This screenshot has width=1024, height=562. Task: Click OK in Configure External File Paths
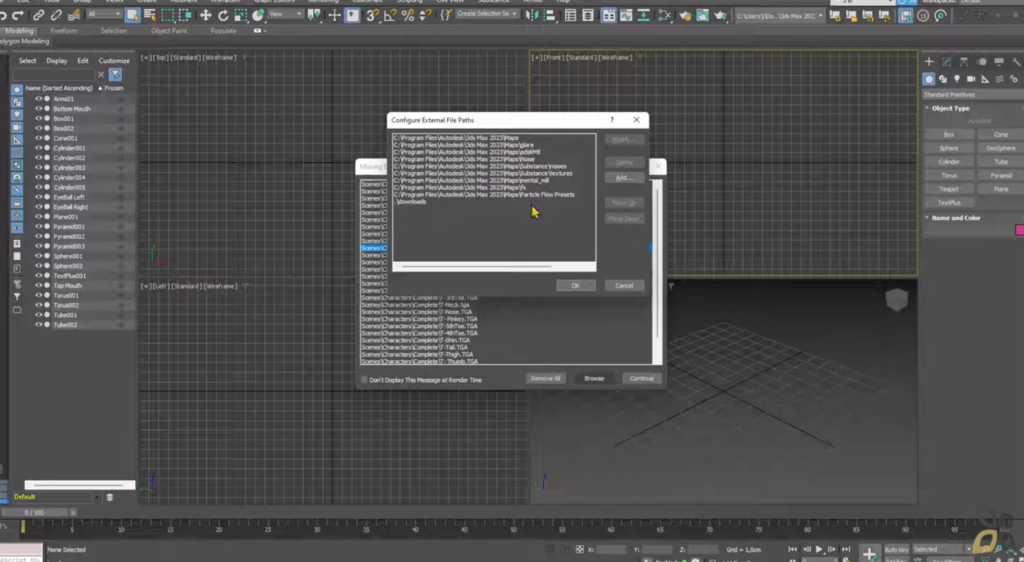575,286
